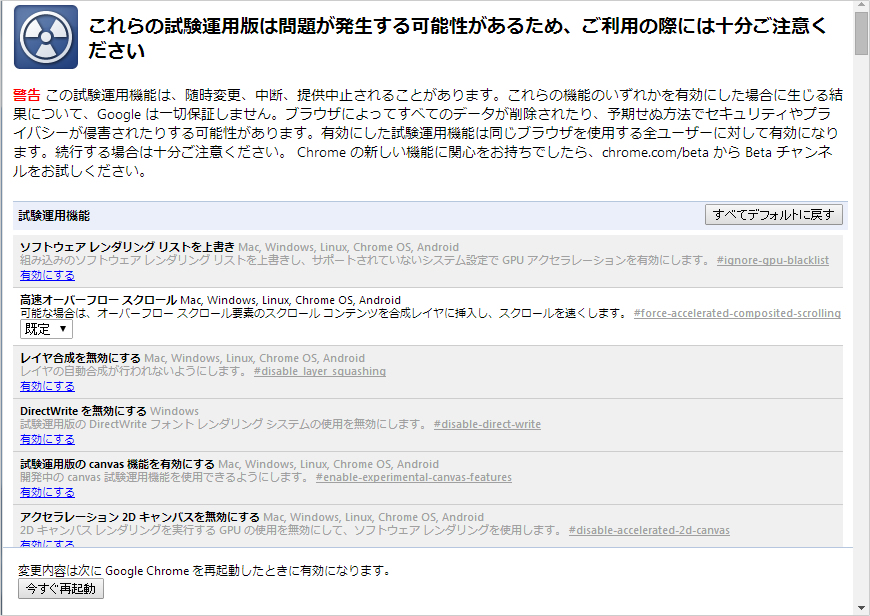Viewport: 870px width, 616px height.
Task: Open the 既定 dropdown for 高速オーバーフロー スクロール
Action: (47, 329)
